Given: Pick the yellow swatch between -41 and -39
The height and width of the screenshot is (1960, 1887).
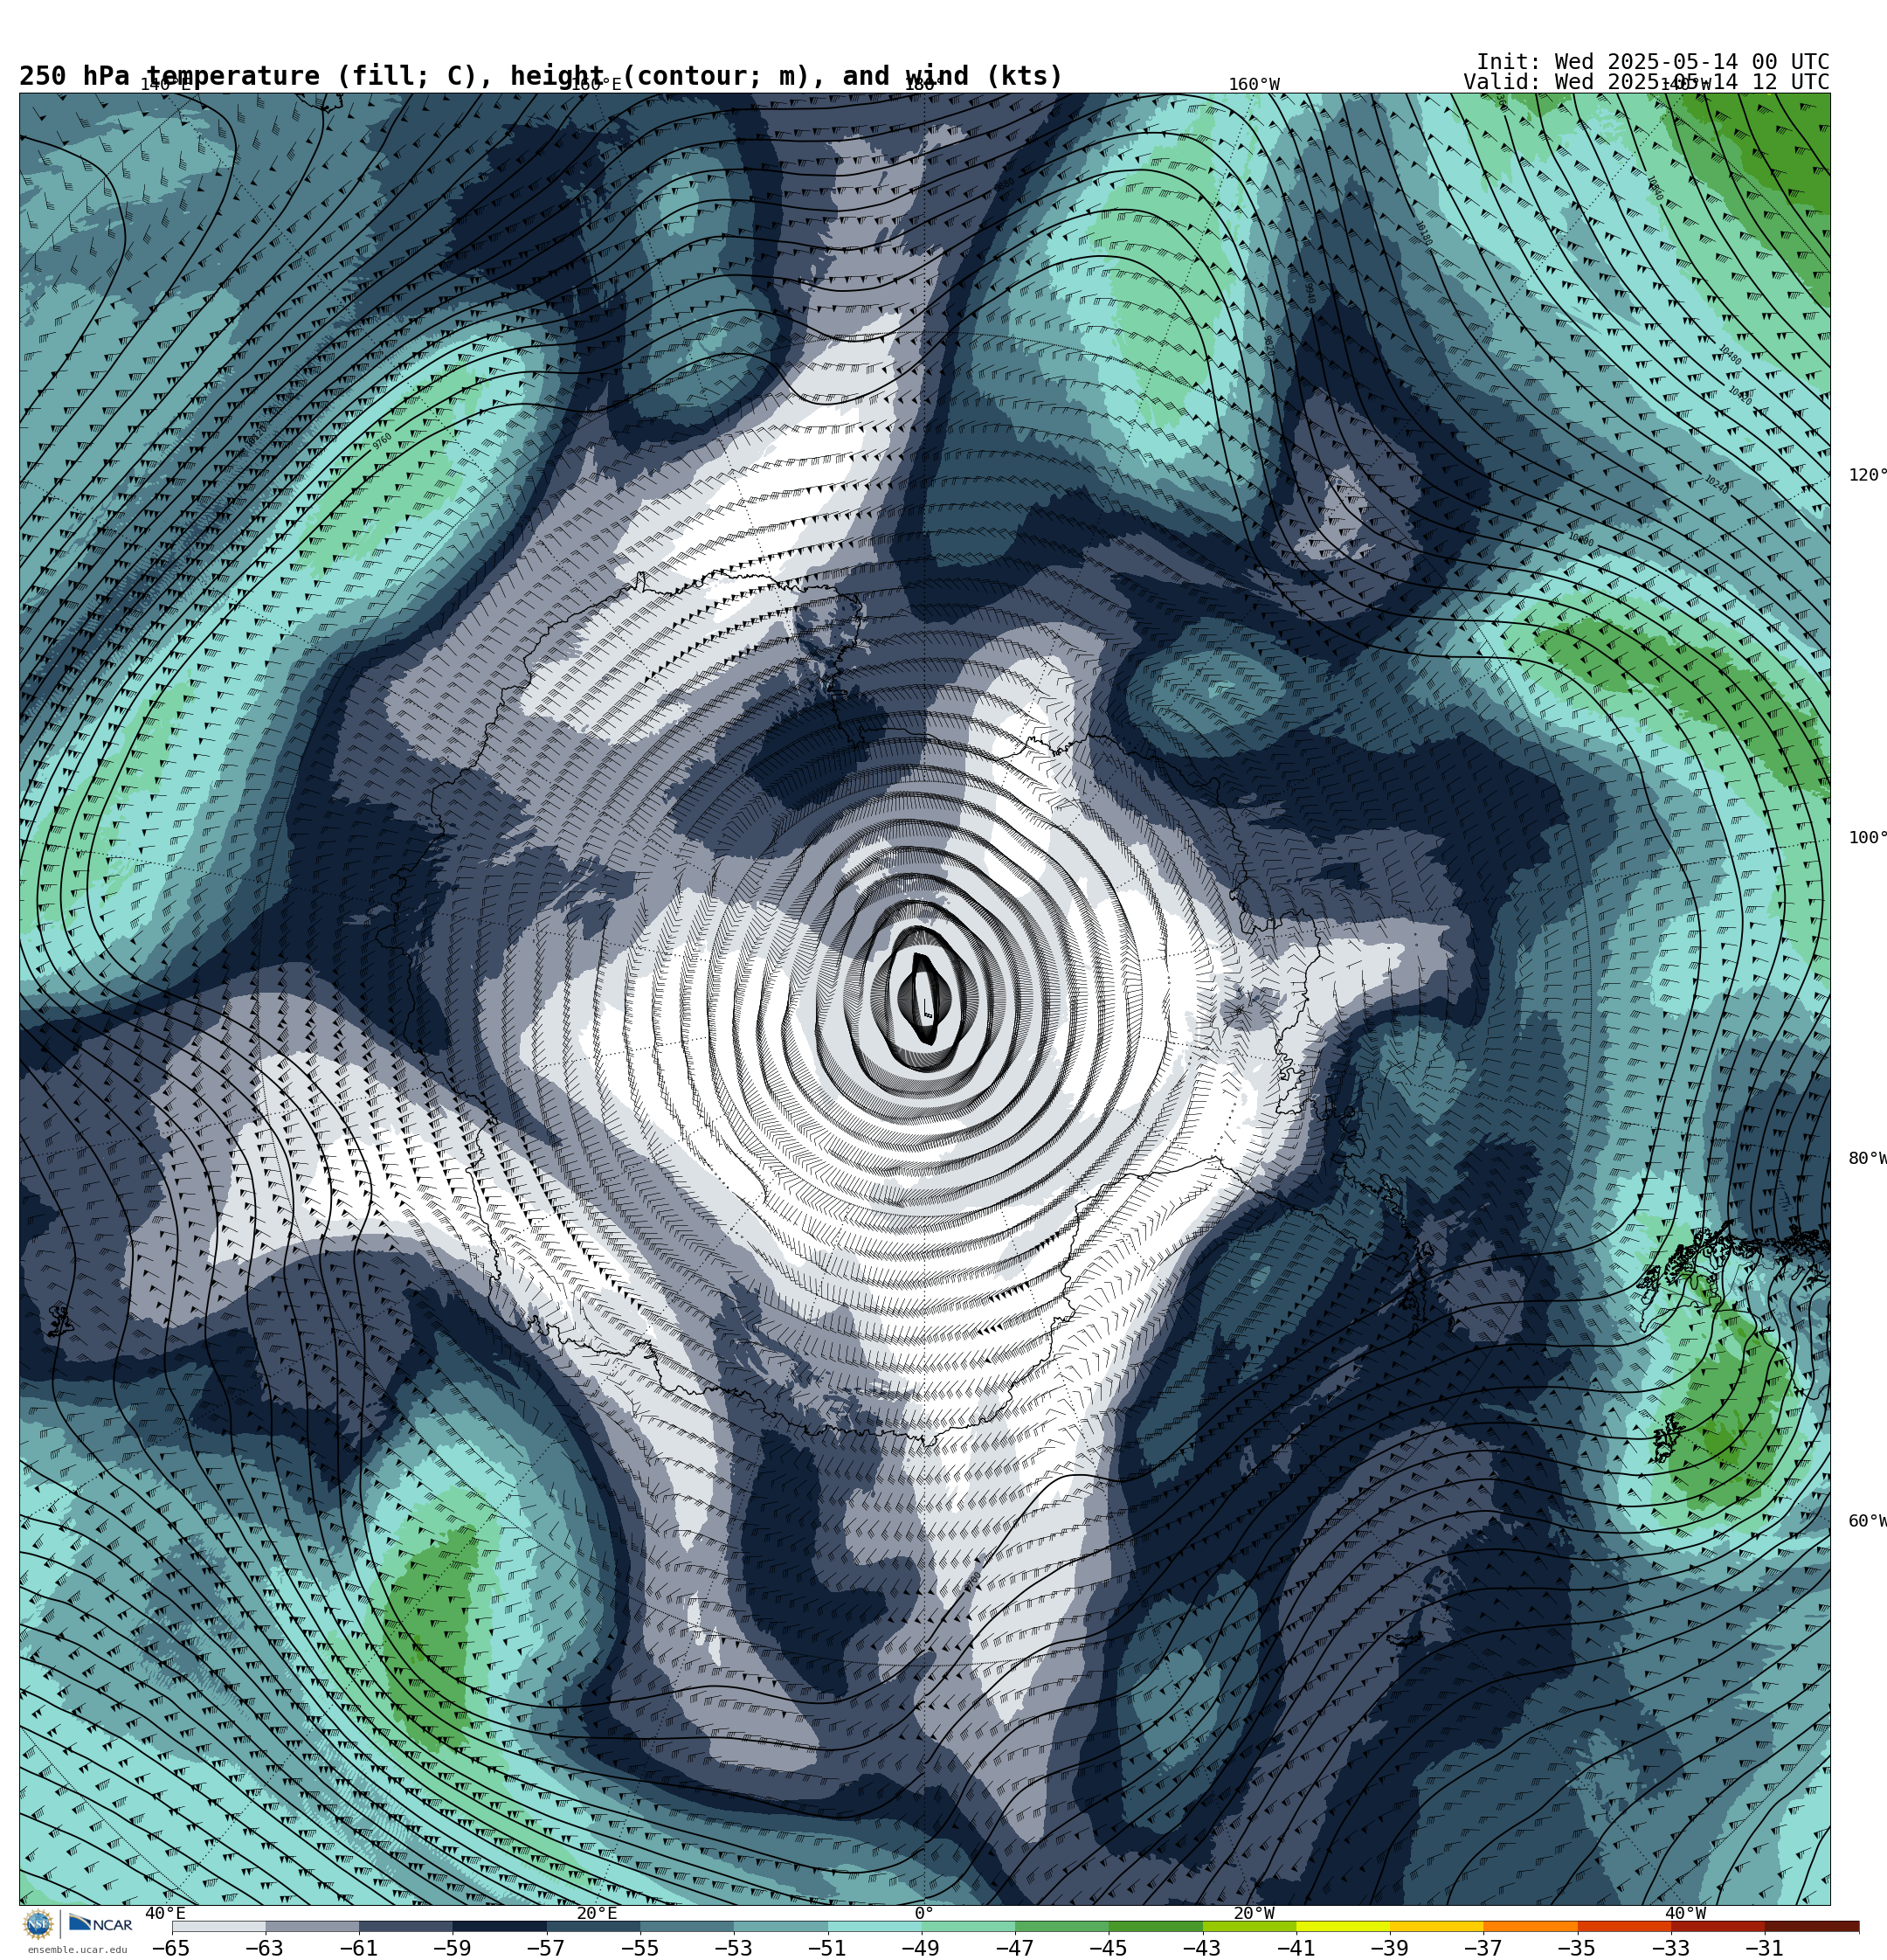Looking at the screenshot, I should [x=1344, y=1926].
